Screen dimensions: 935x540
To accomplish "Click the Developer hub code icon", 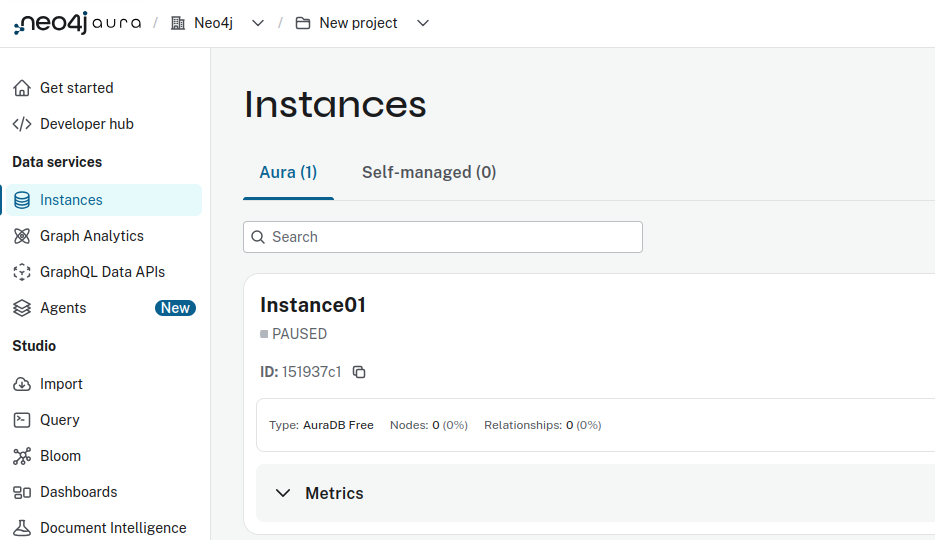I will (22, 124).
